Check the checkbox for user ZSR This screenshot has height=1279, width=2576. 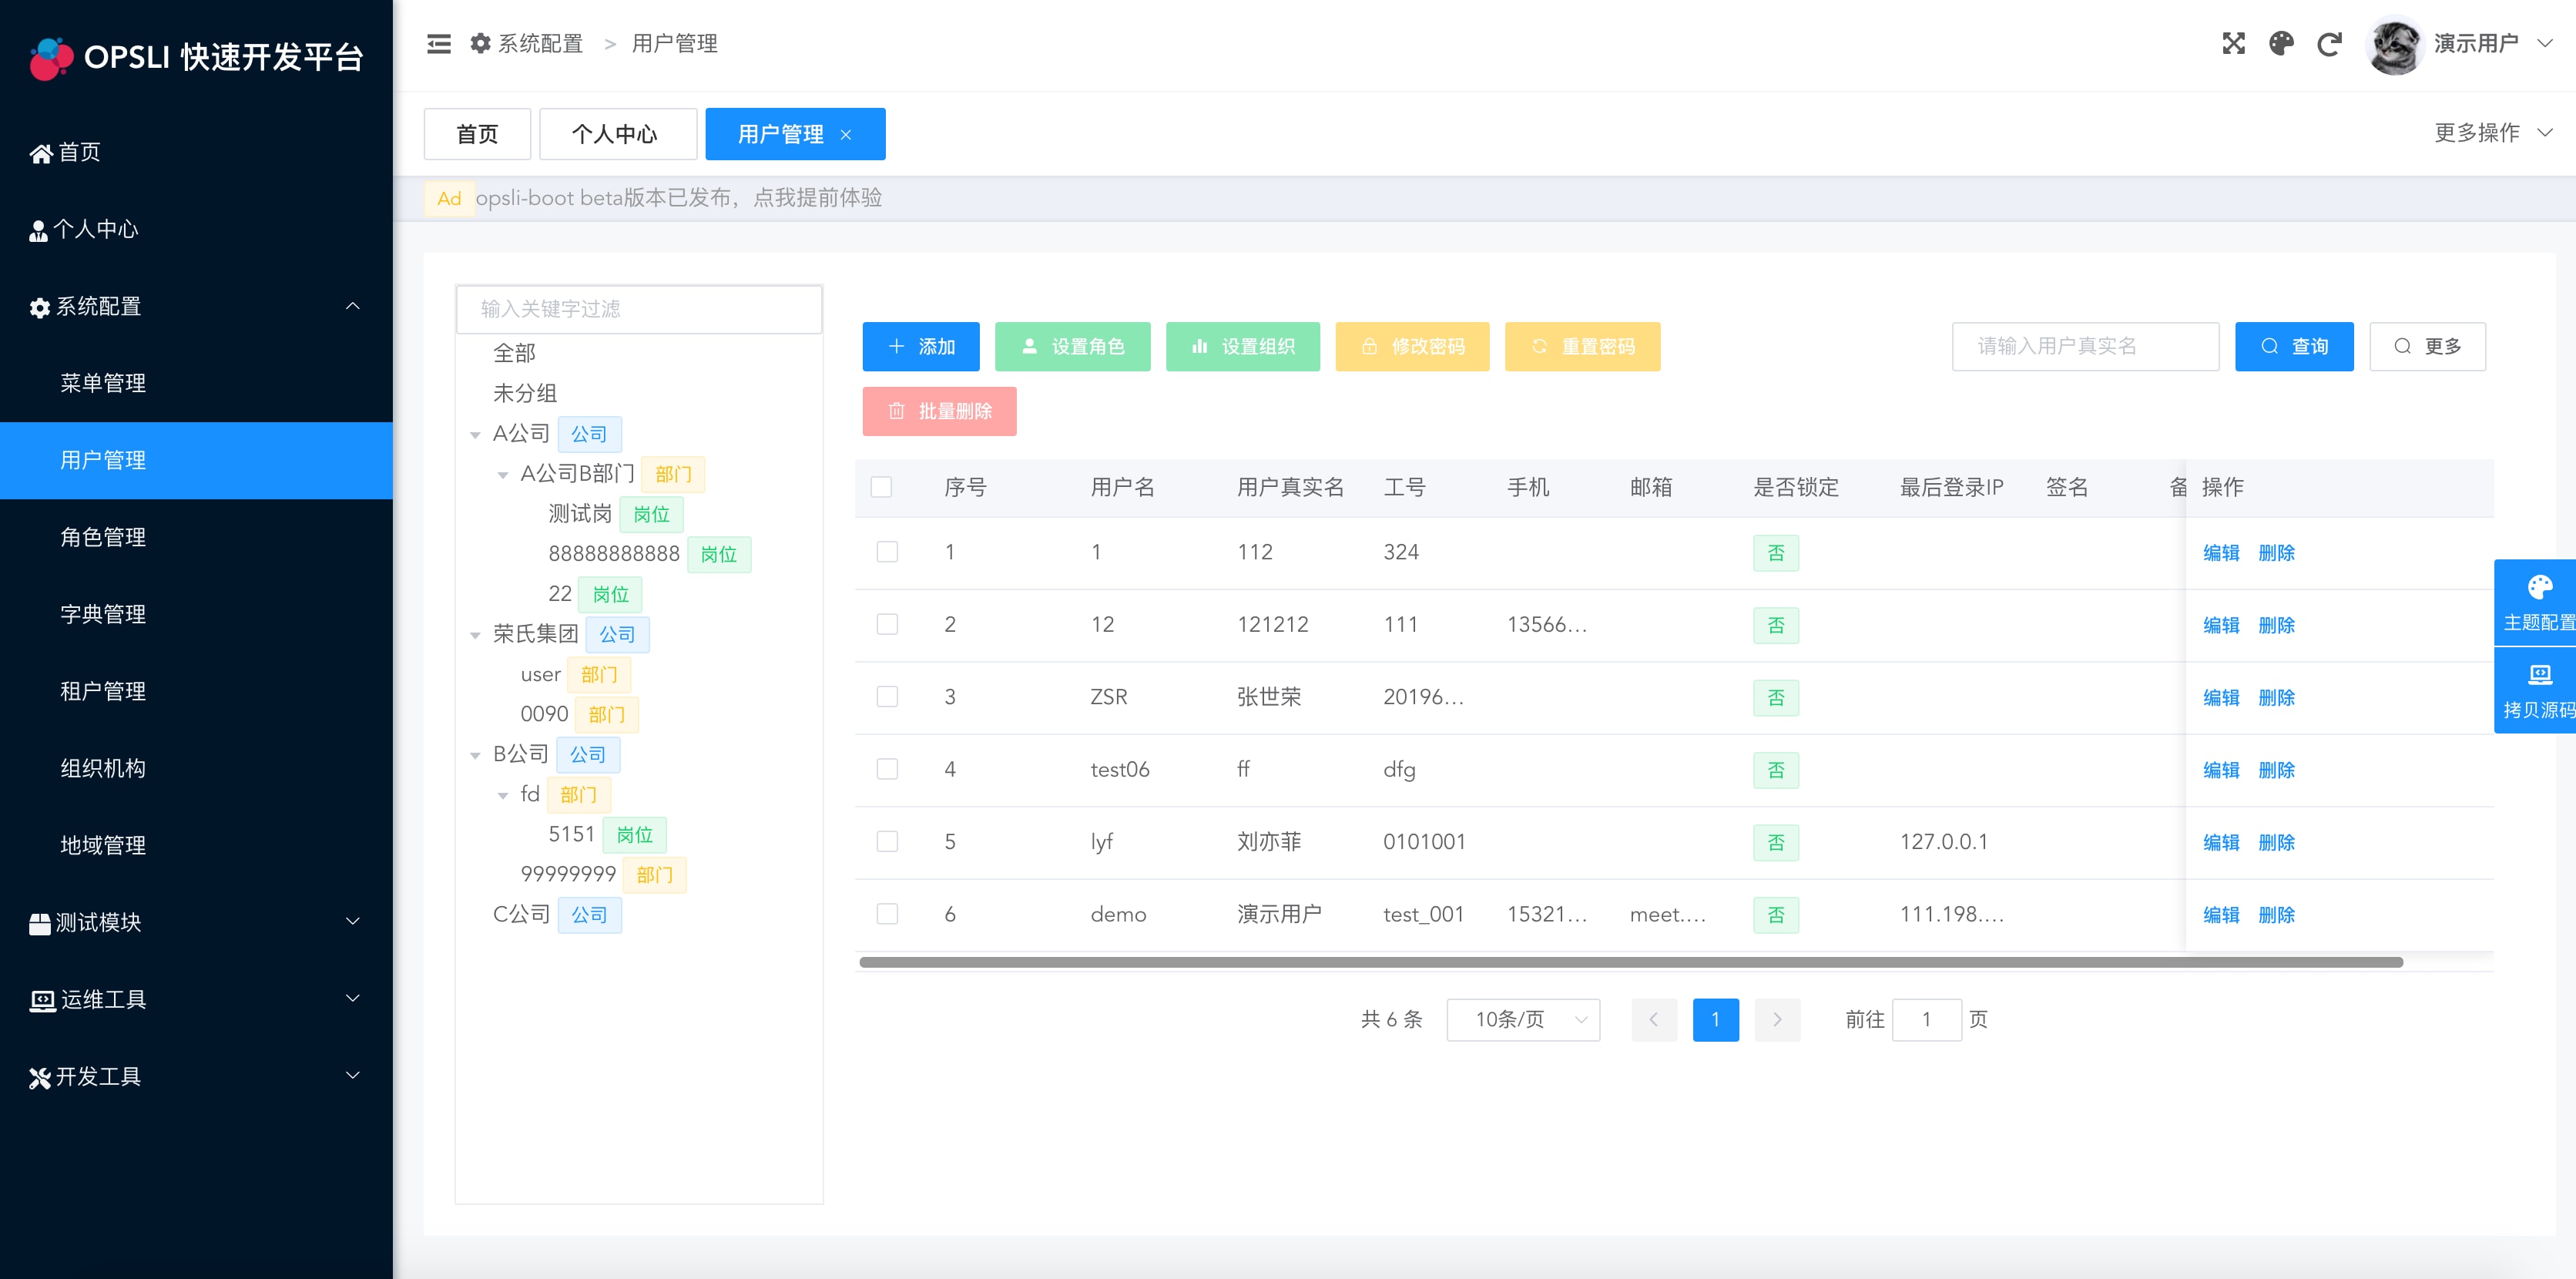(x=886, y=696)
